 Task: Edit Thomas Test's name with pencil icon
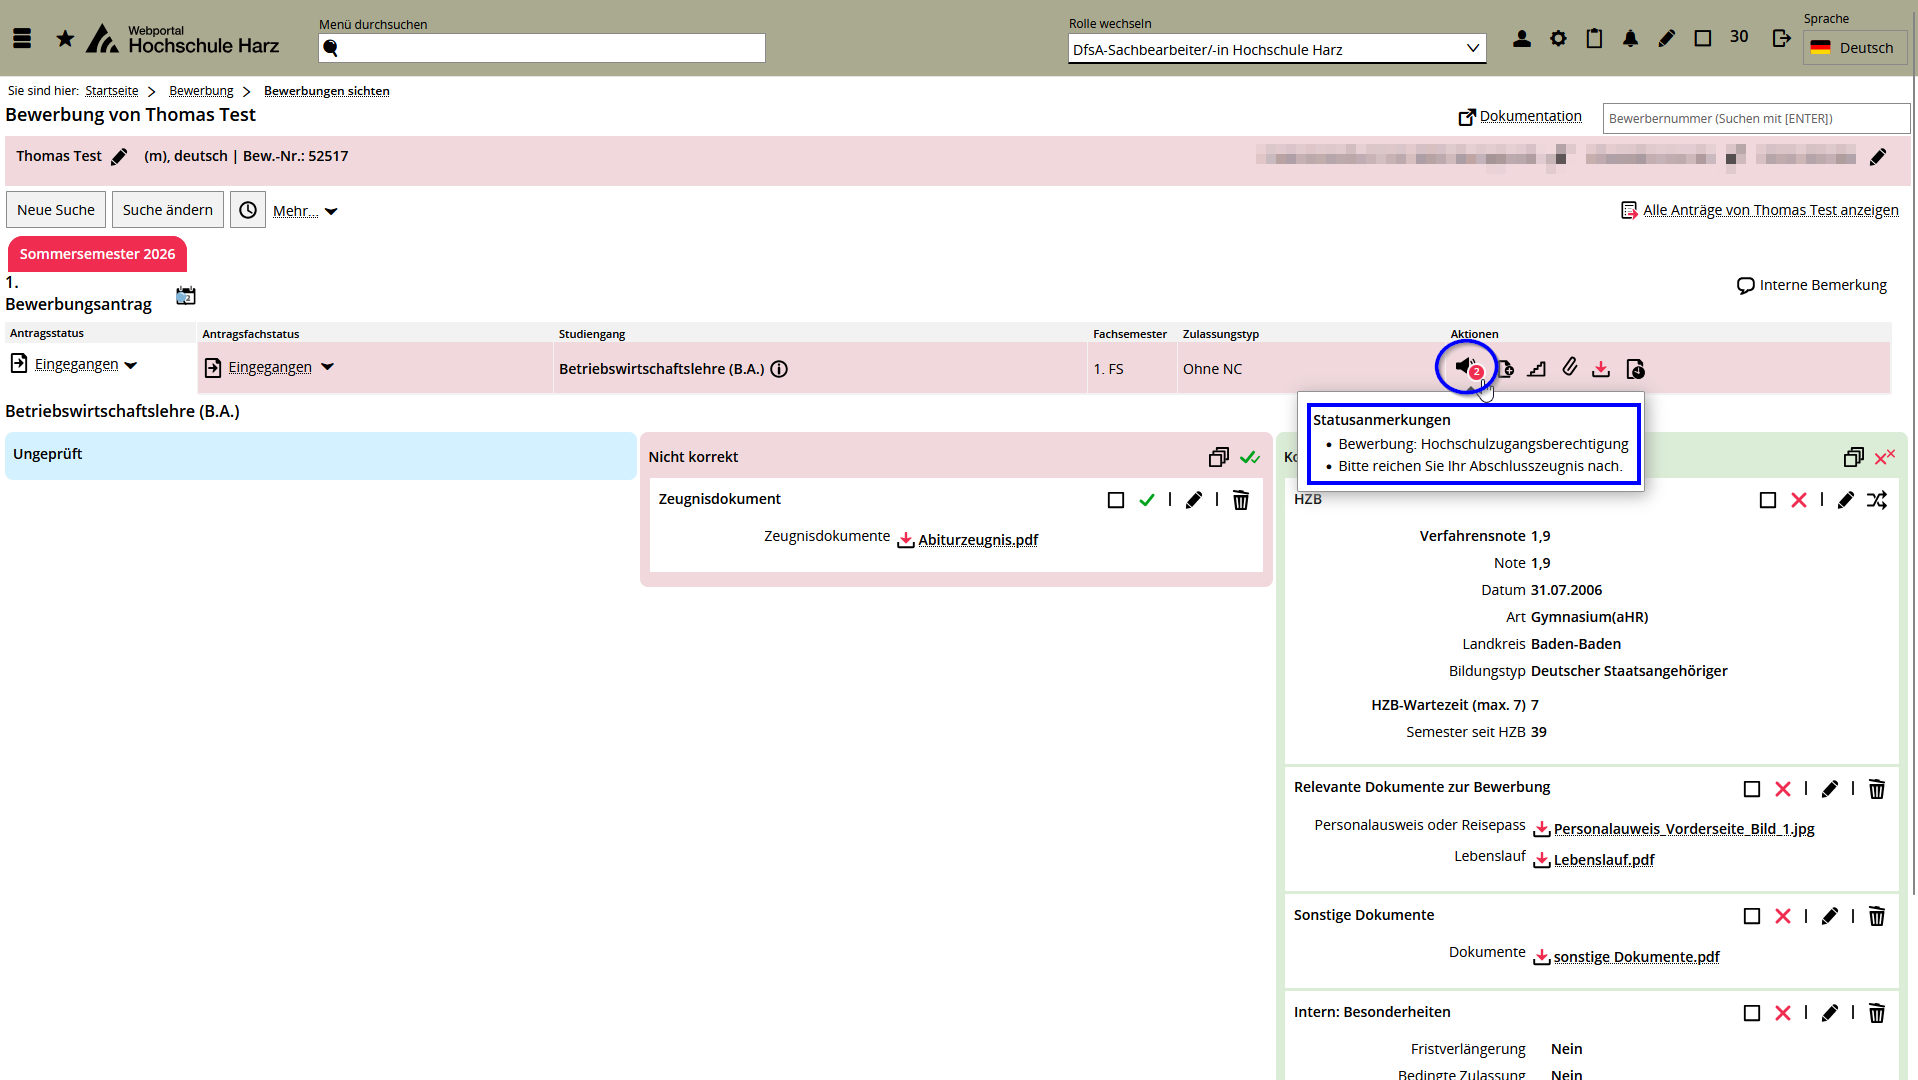[x=119, y=157]
